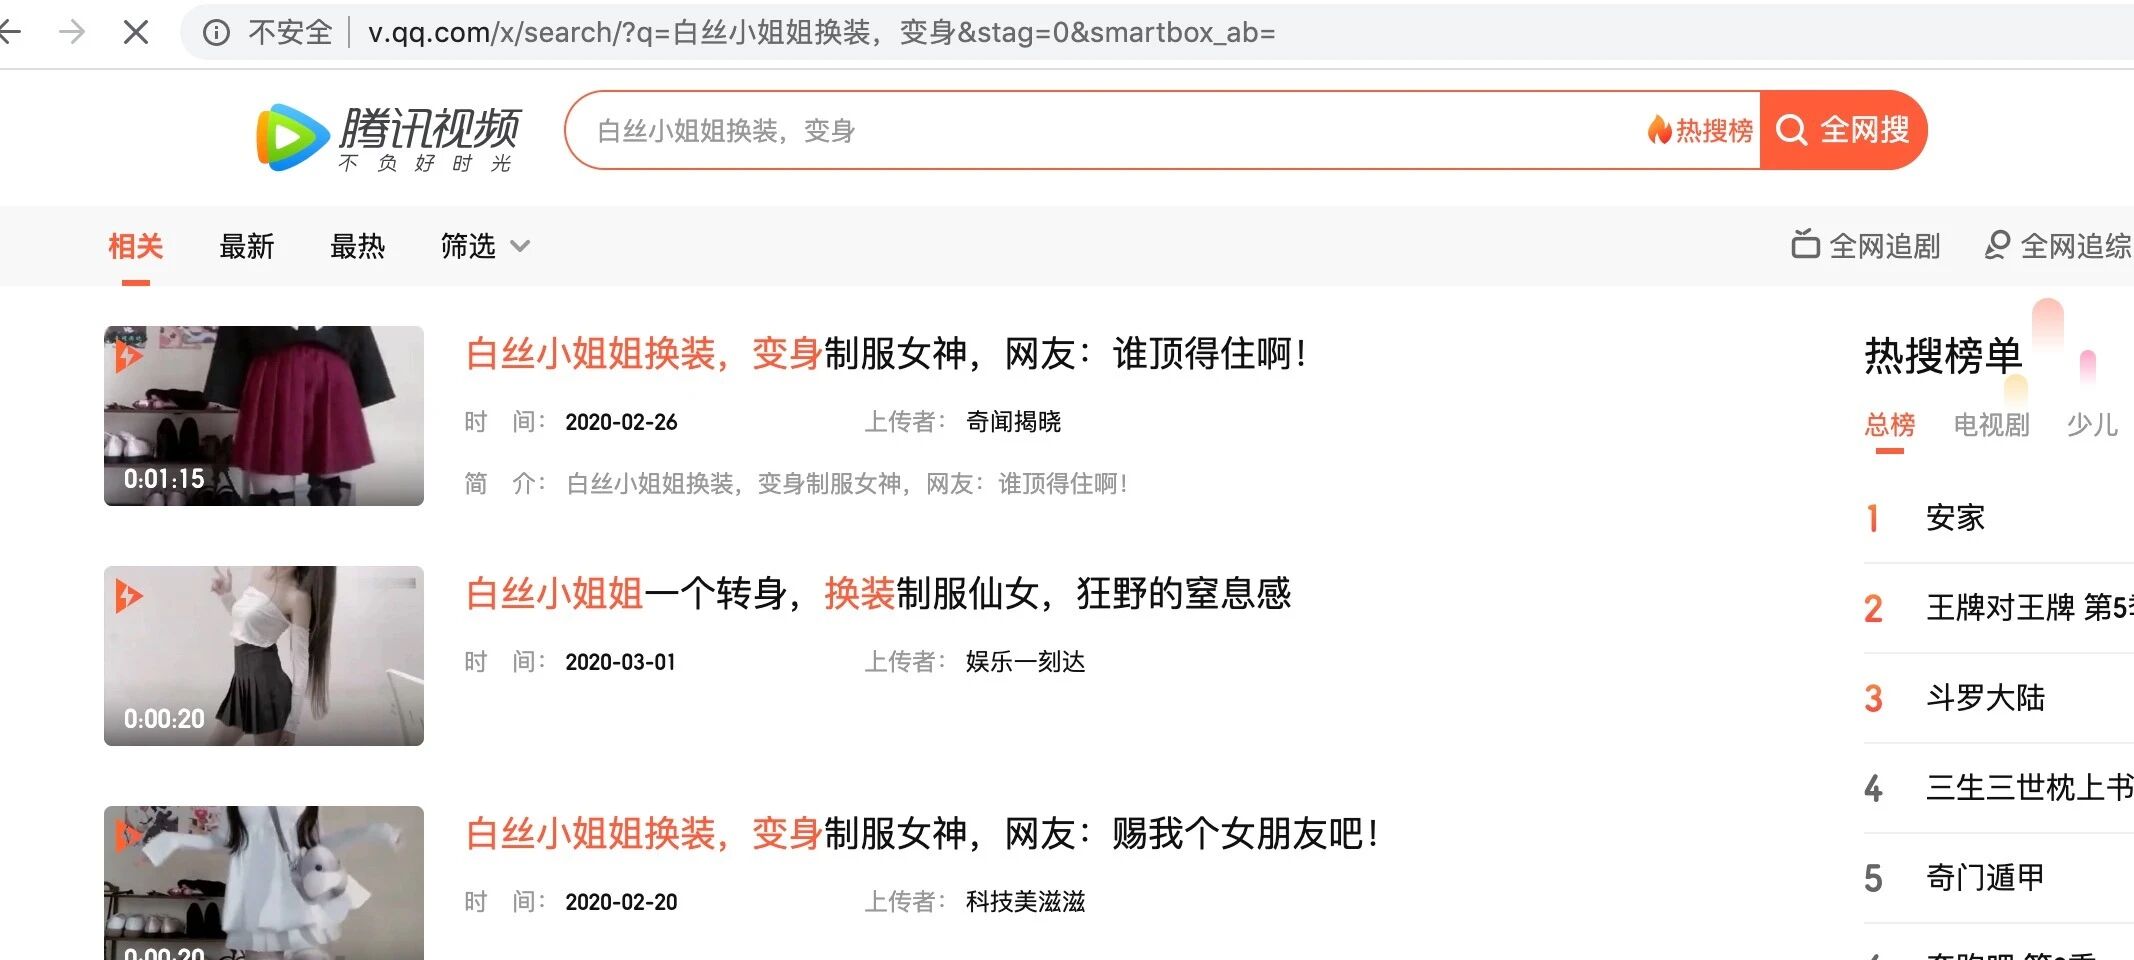Click uploader 奇闻揭晓

pyautogui.click(x=1014, y=422)
